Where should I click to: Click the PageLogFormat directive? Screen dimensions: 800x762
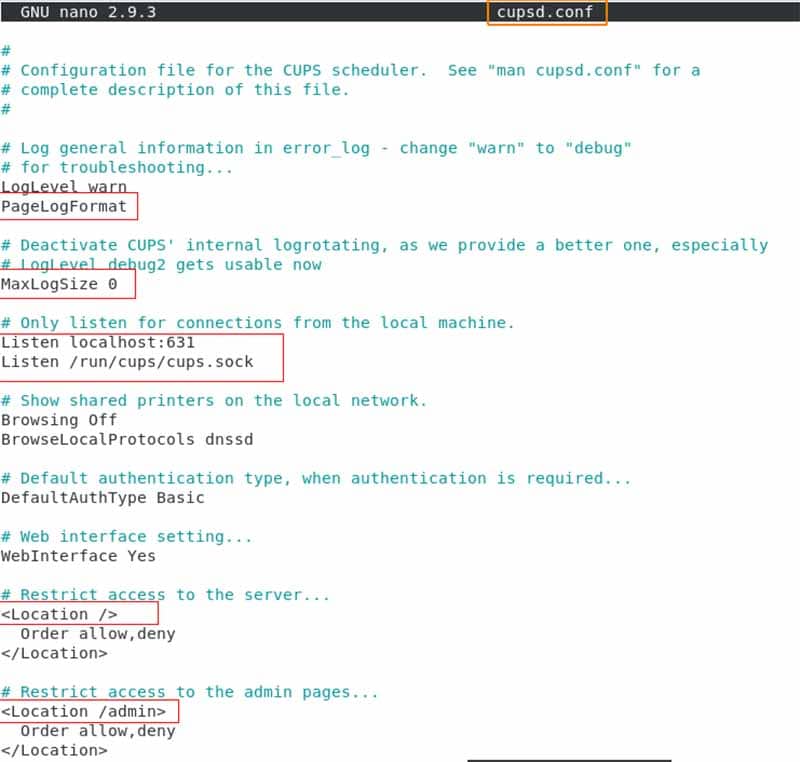[64, 207]
